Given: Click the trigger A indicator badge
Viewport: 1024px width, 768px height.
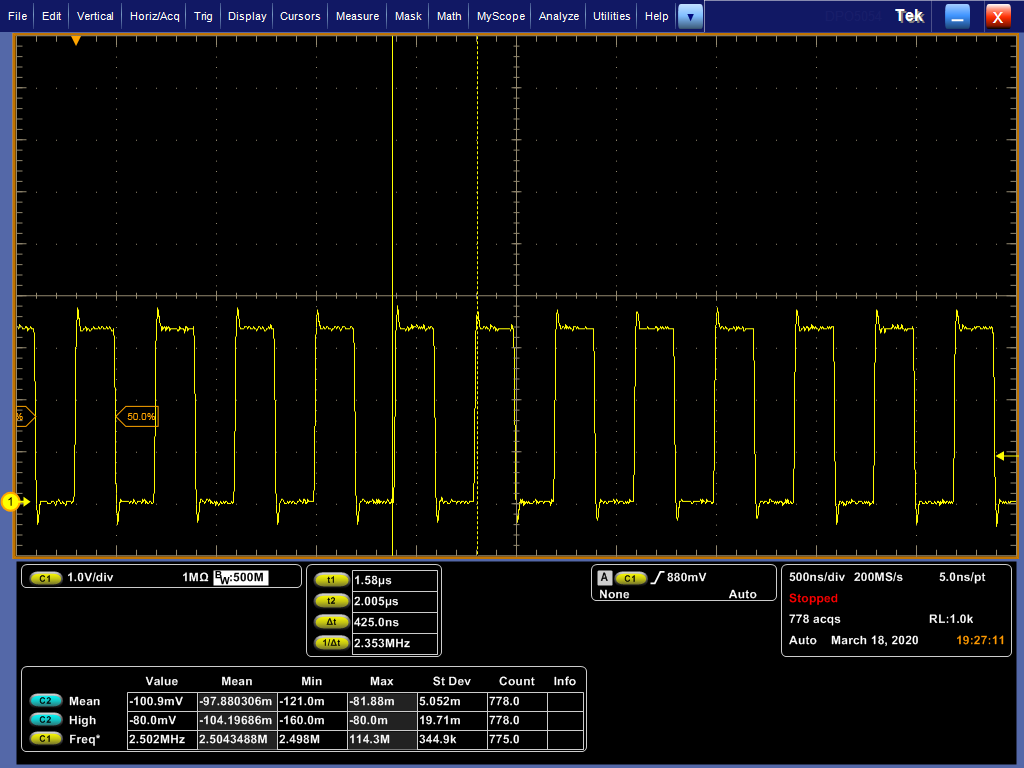Looking at the screenshot, I should point(604,578).
